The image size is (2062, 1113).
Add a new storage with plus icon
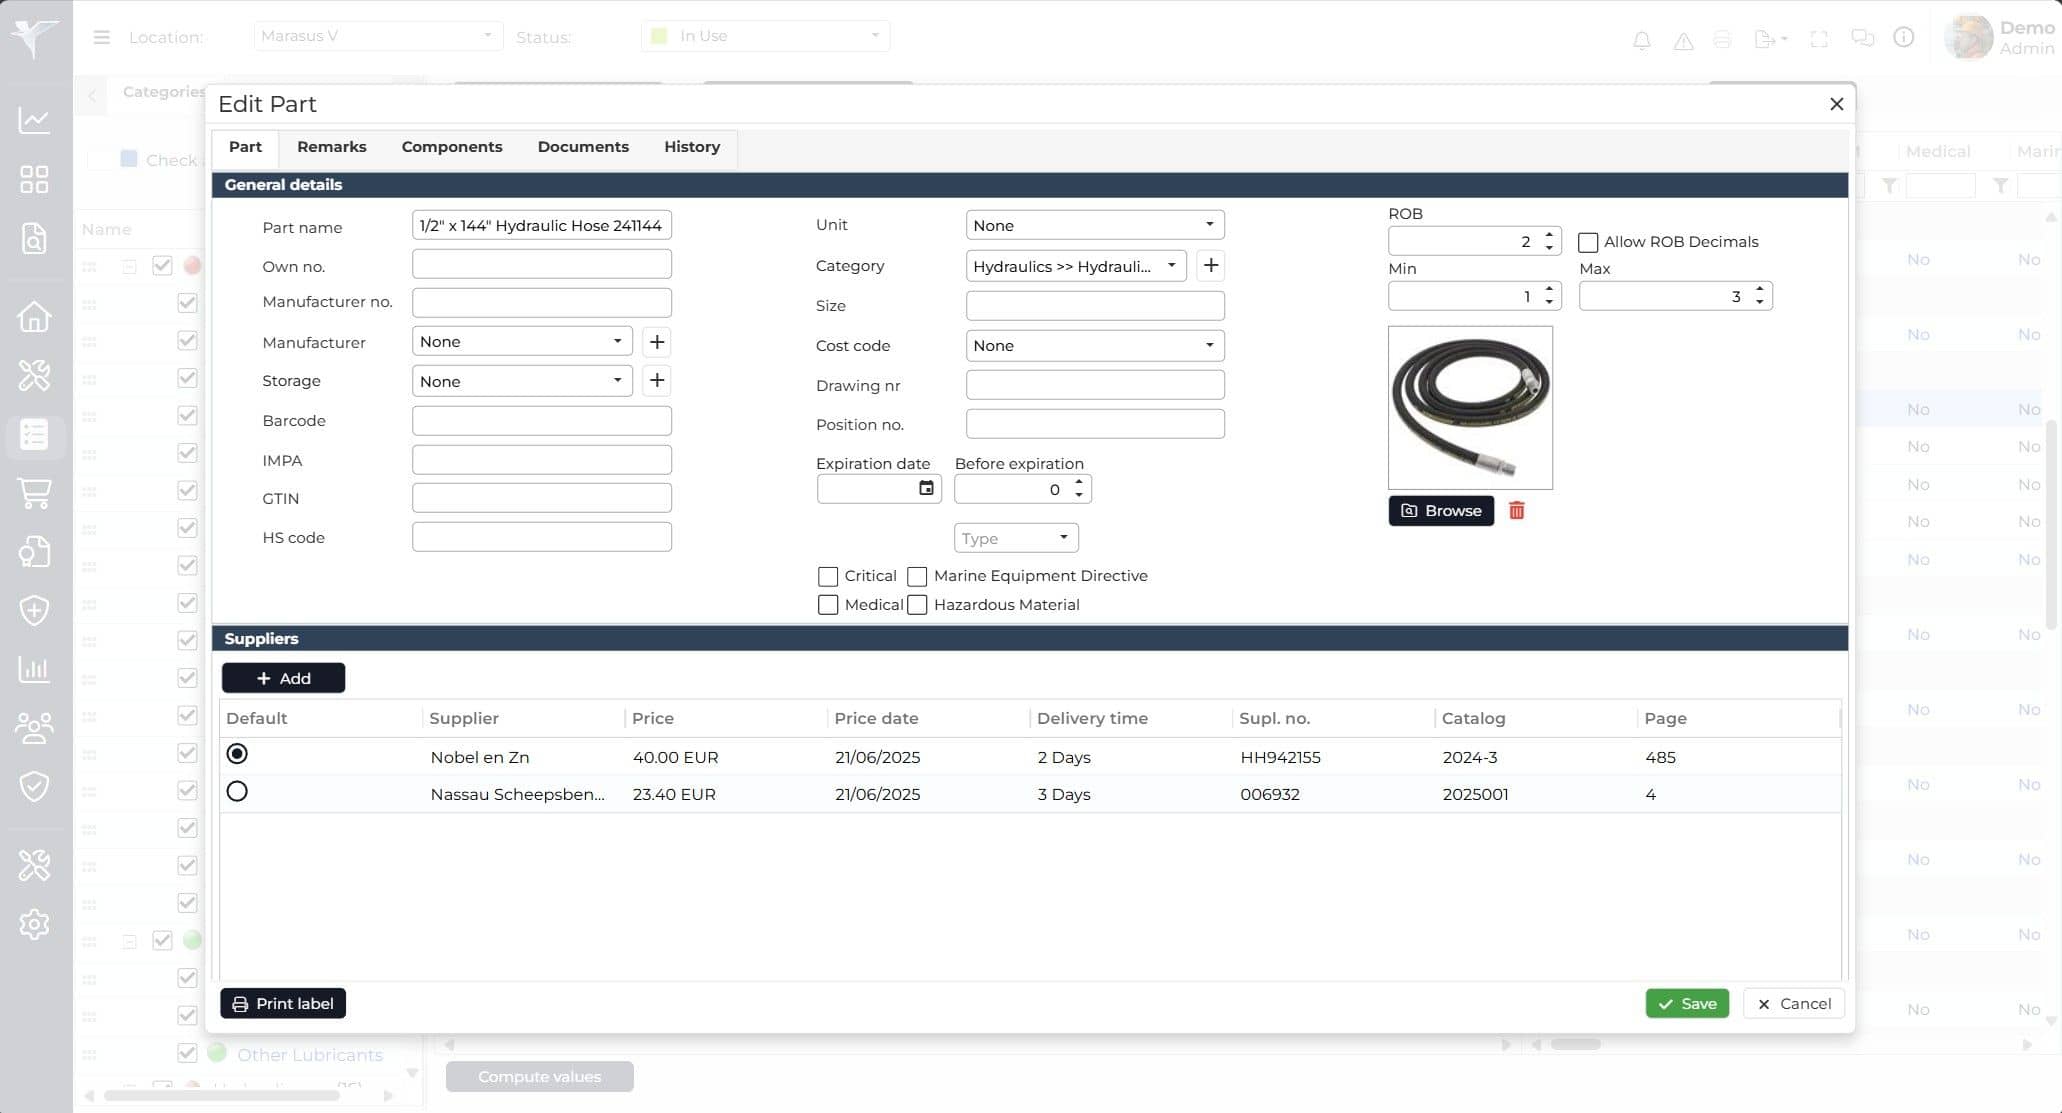click(656, 380)
